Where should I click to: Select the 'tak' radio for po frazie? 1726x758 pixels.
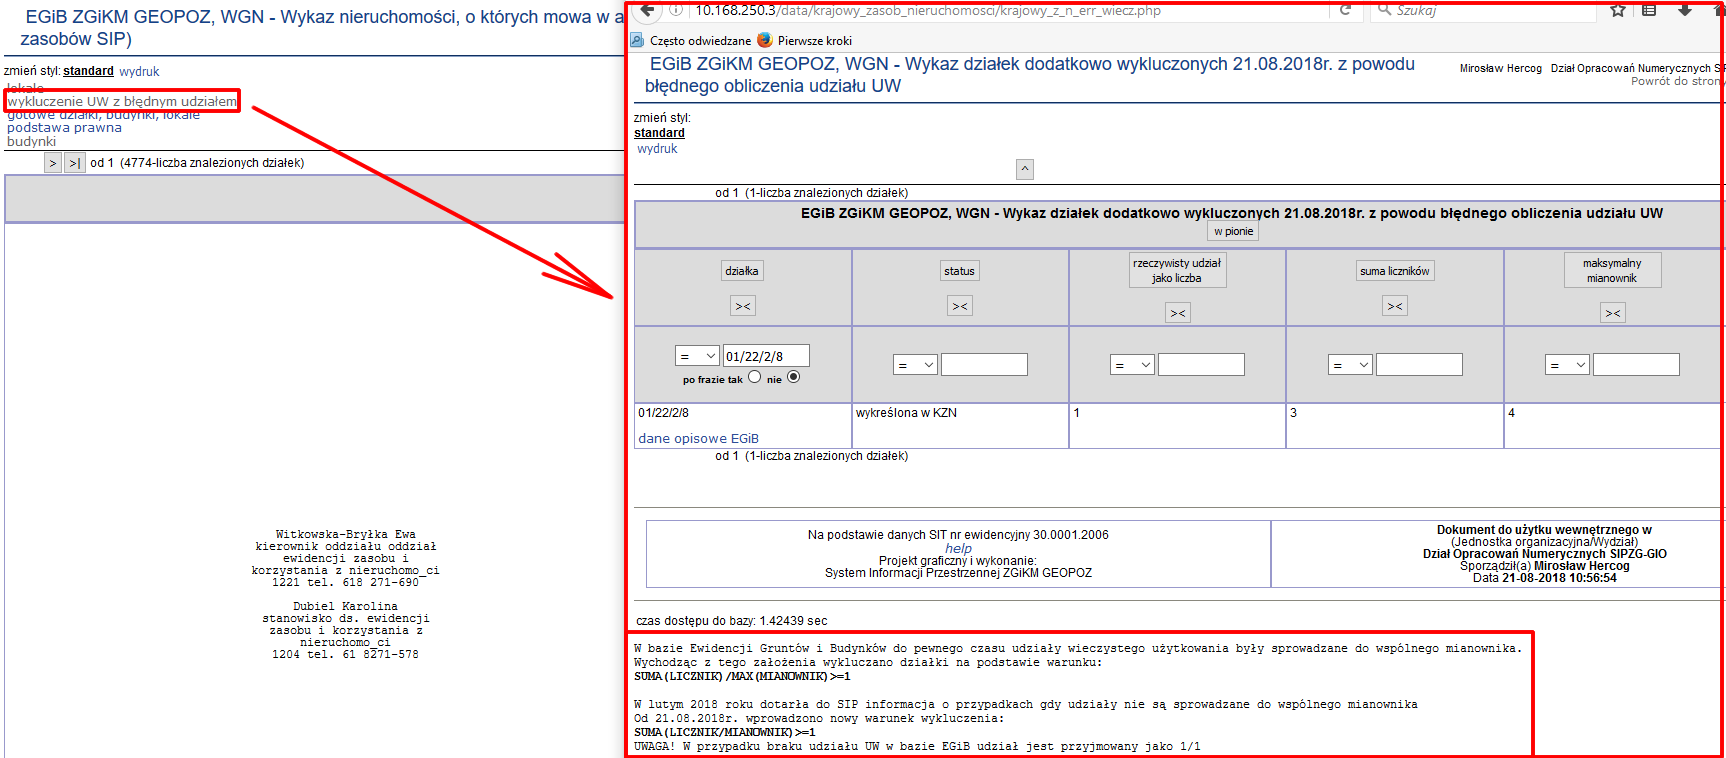point(755,377)
